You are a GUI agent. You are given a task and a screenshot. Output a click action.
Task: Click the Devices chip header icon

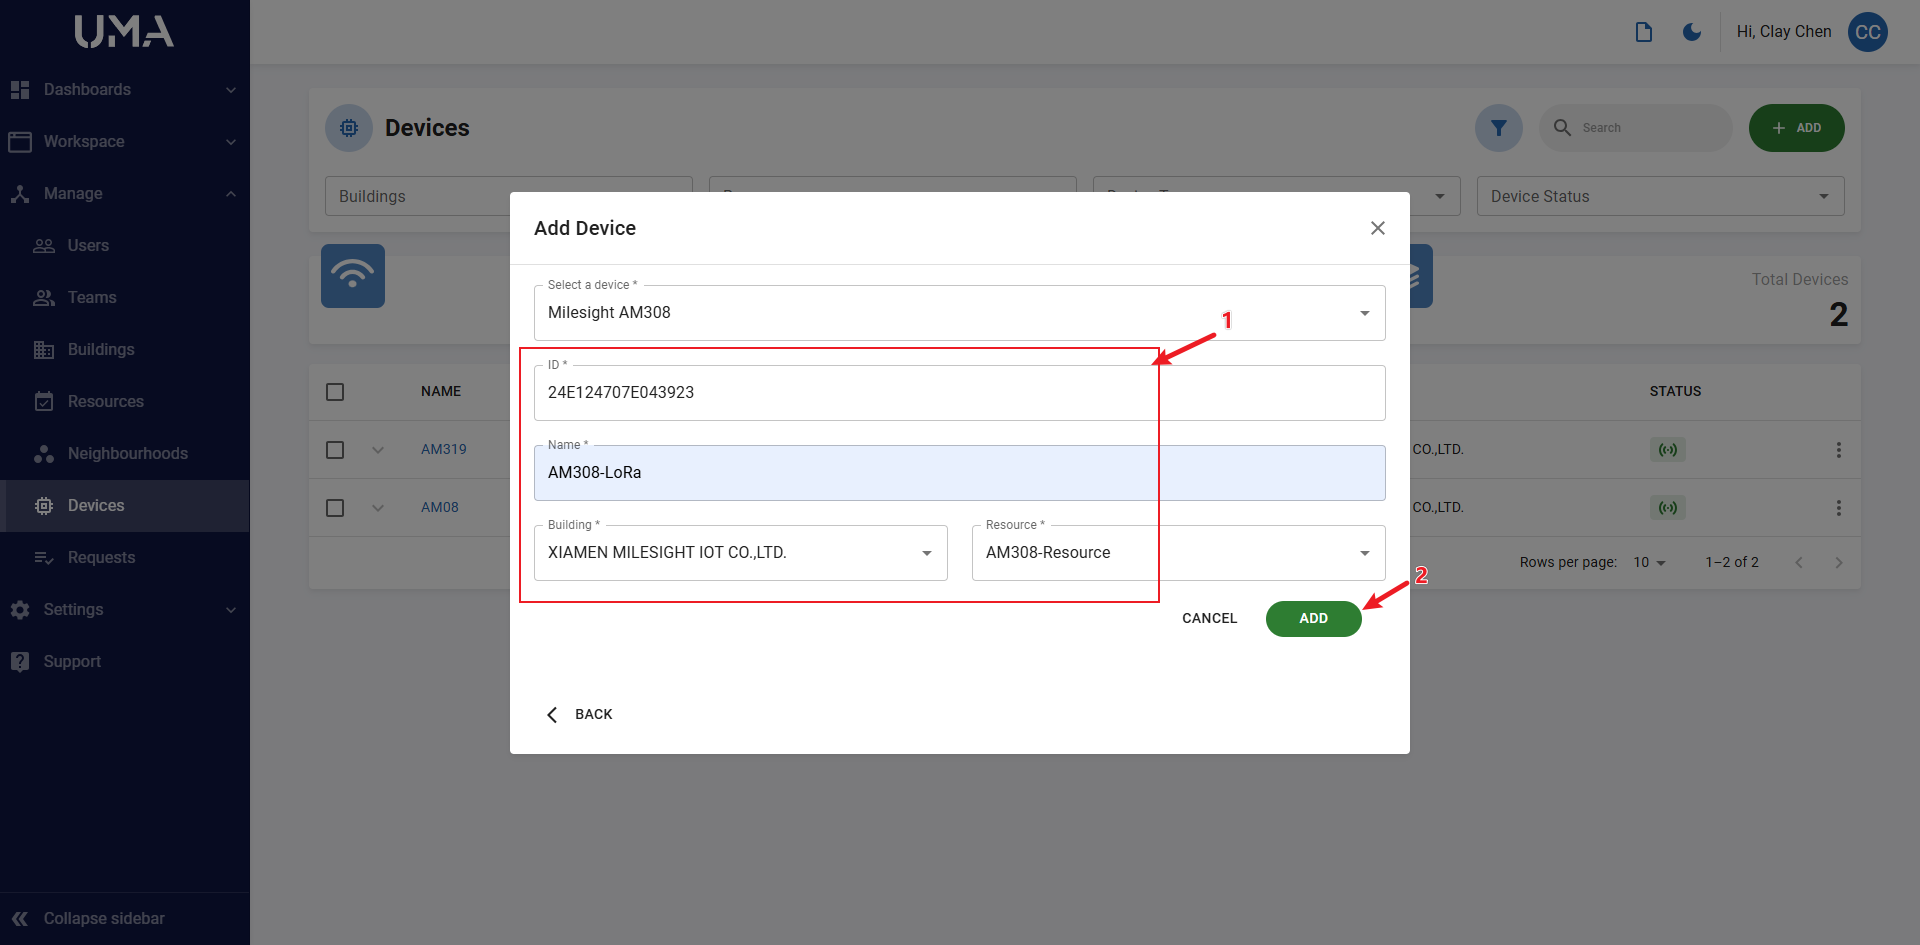(349, 128)
